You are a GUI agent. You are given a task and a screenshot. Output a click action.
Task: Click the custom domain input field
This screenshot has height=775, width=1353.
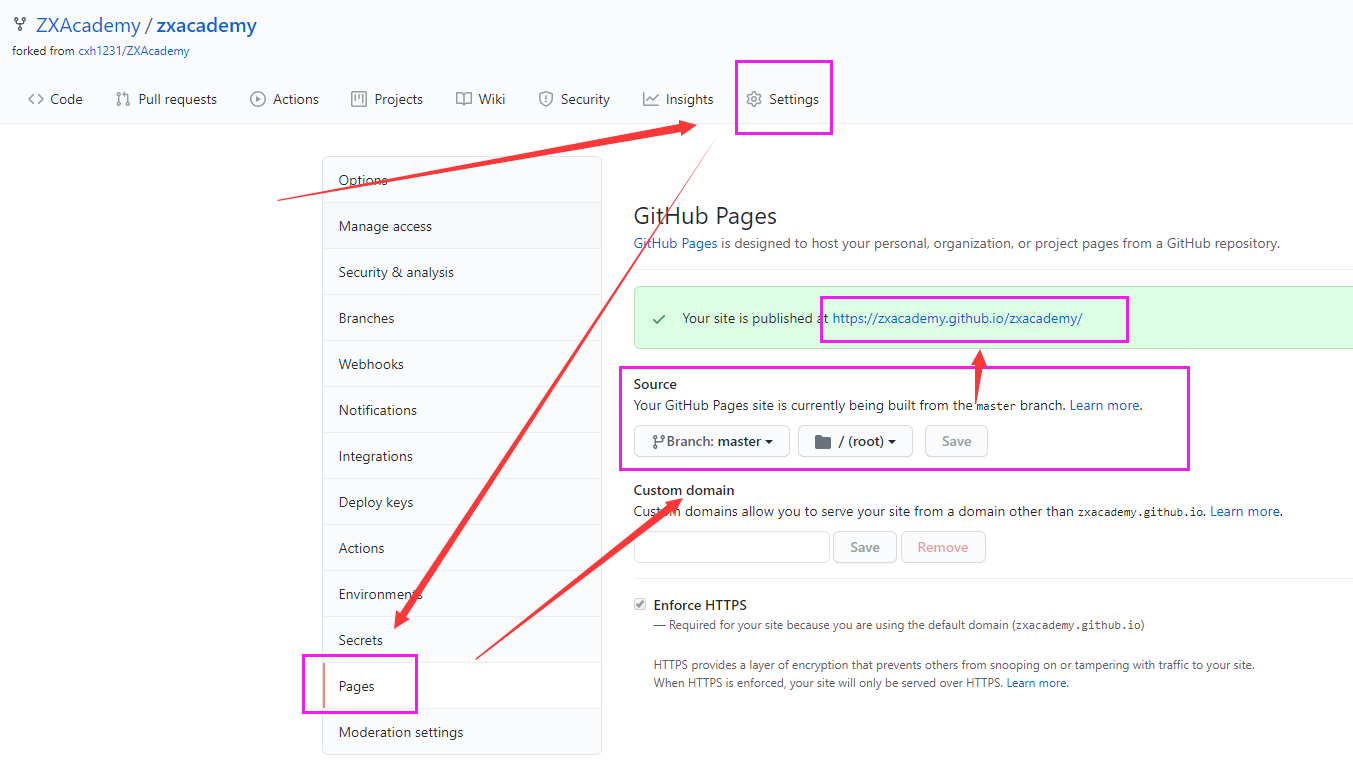(731, 547)
